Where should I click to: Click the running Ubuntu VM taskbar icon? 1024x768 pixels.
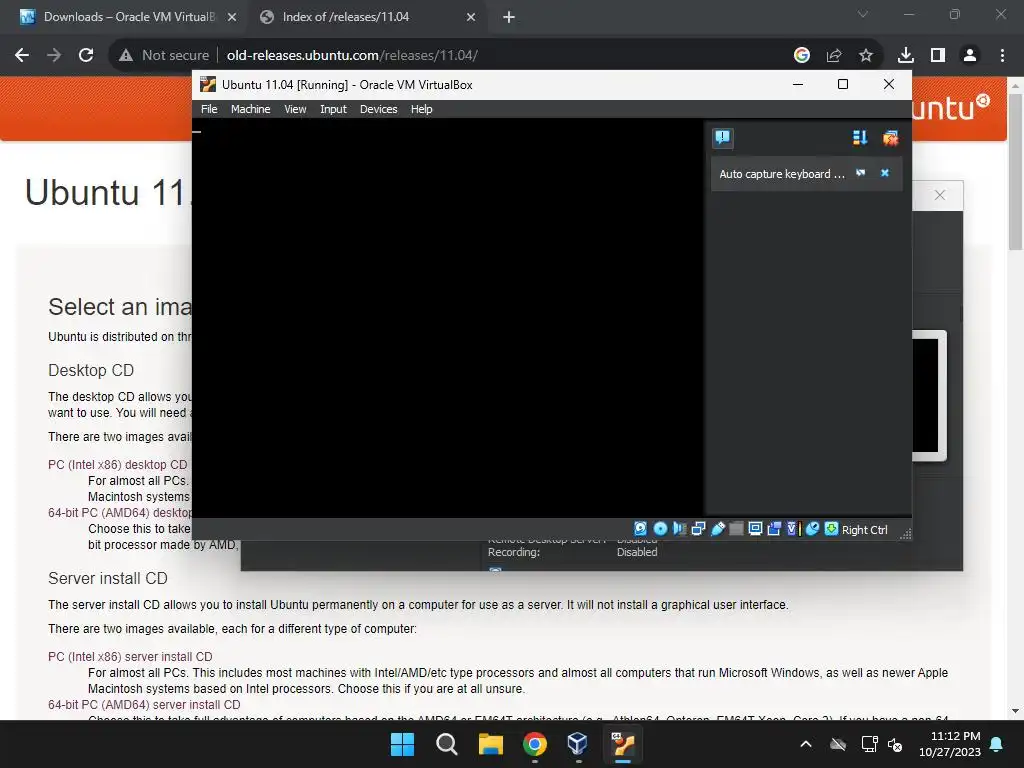point(622,744)
